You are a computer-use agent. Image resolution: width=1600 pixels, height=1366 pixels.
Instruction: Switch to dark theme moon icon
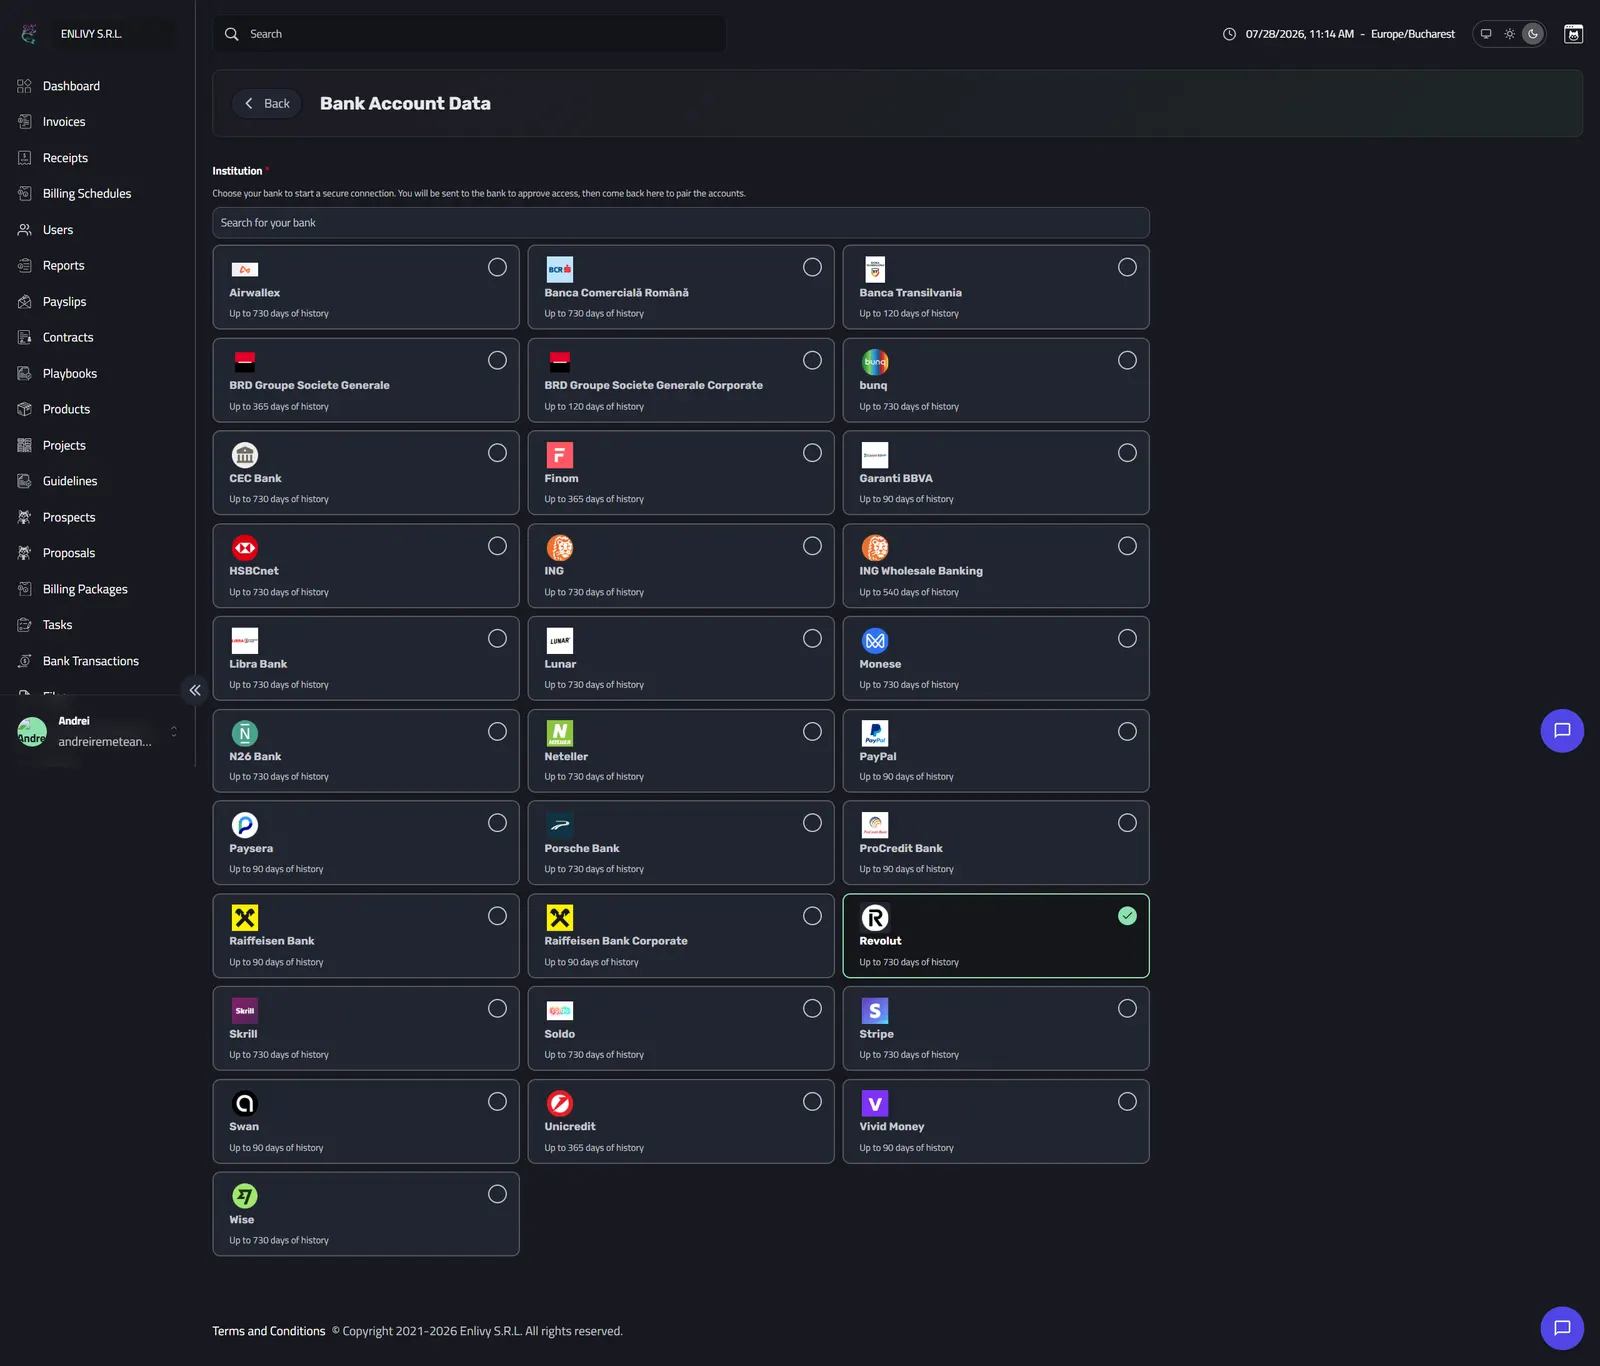tap(1533, 34)
